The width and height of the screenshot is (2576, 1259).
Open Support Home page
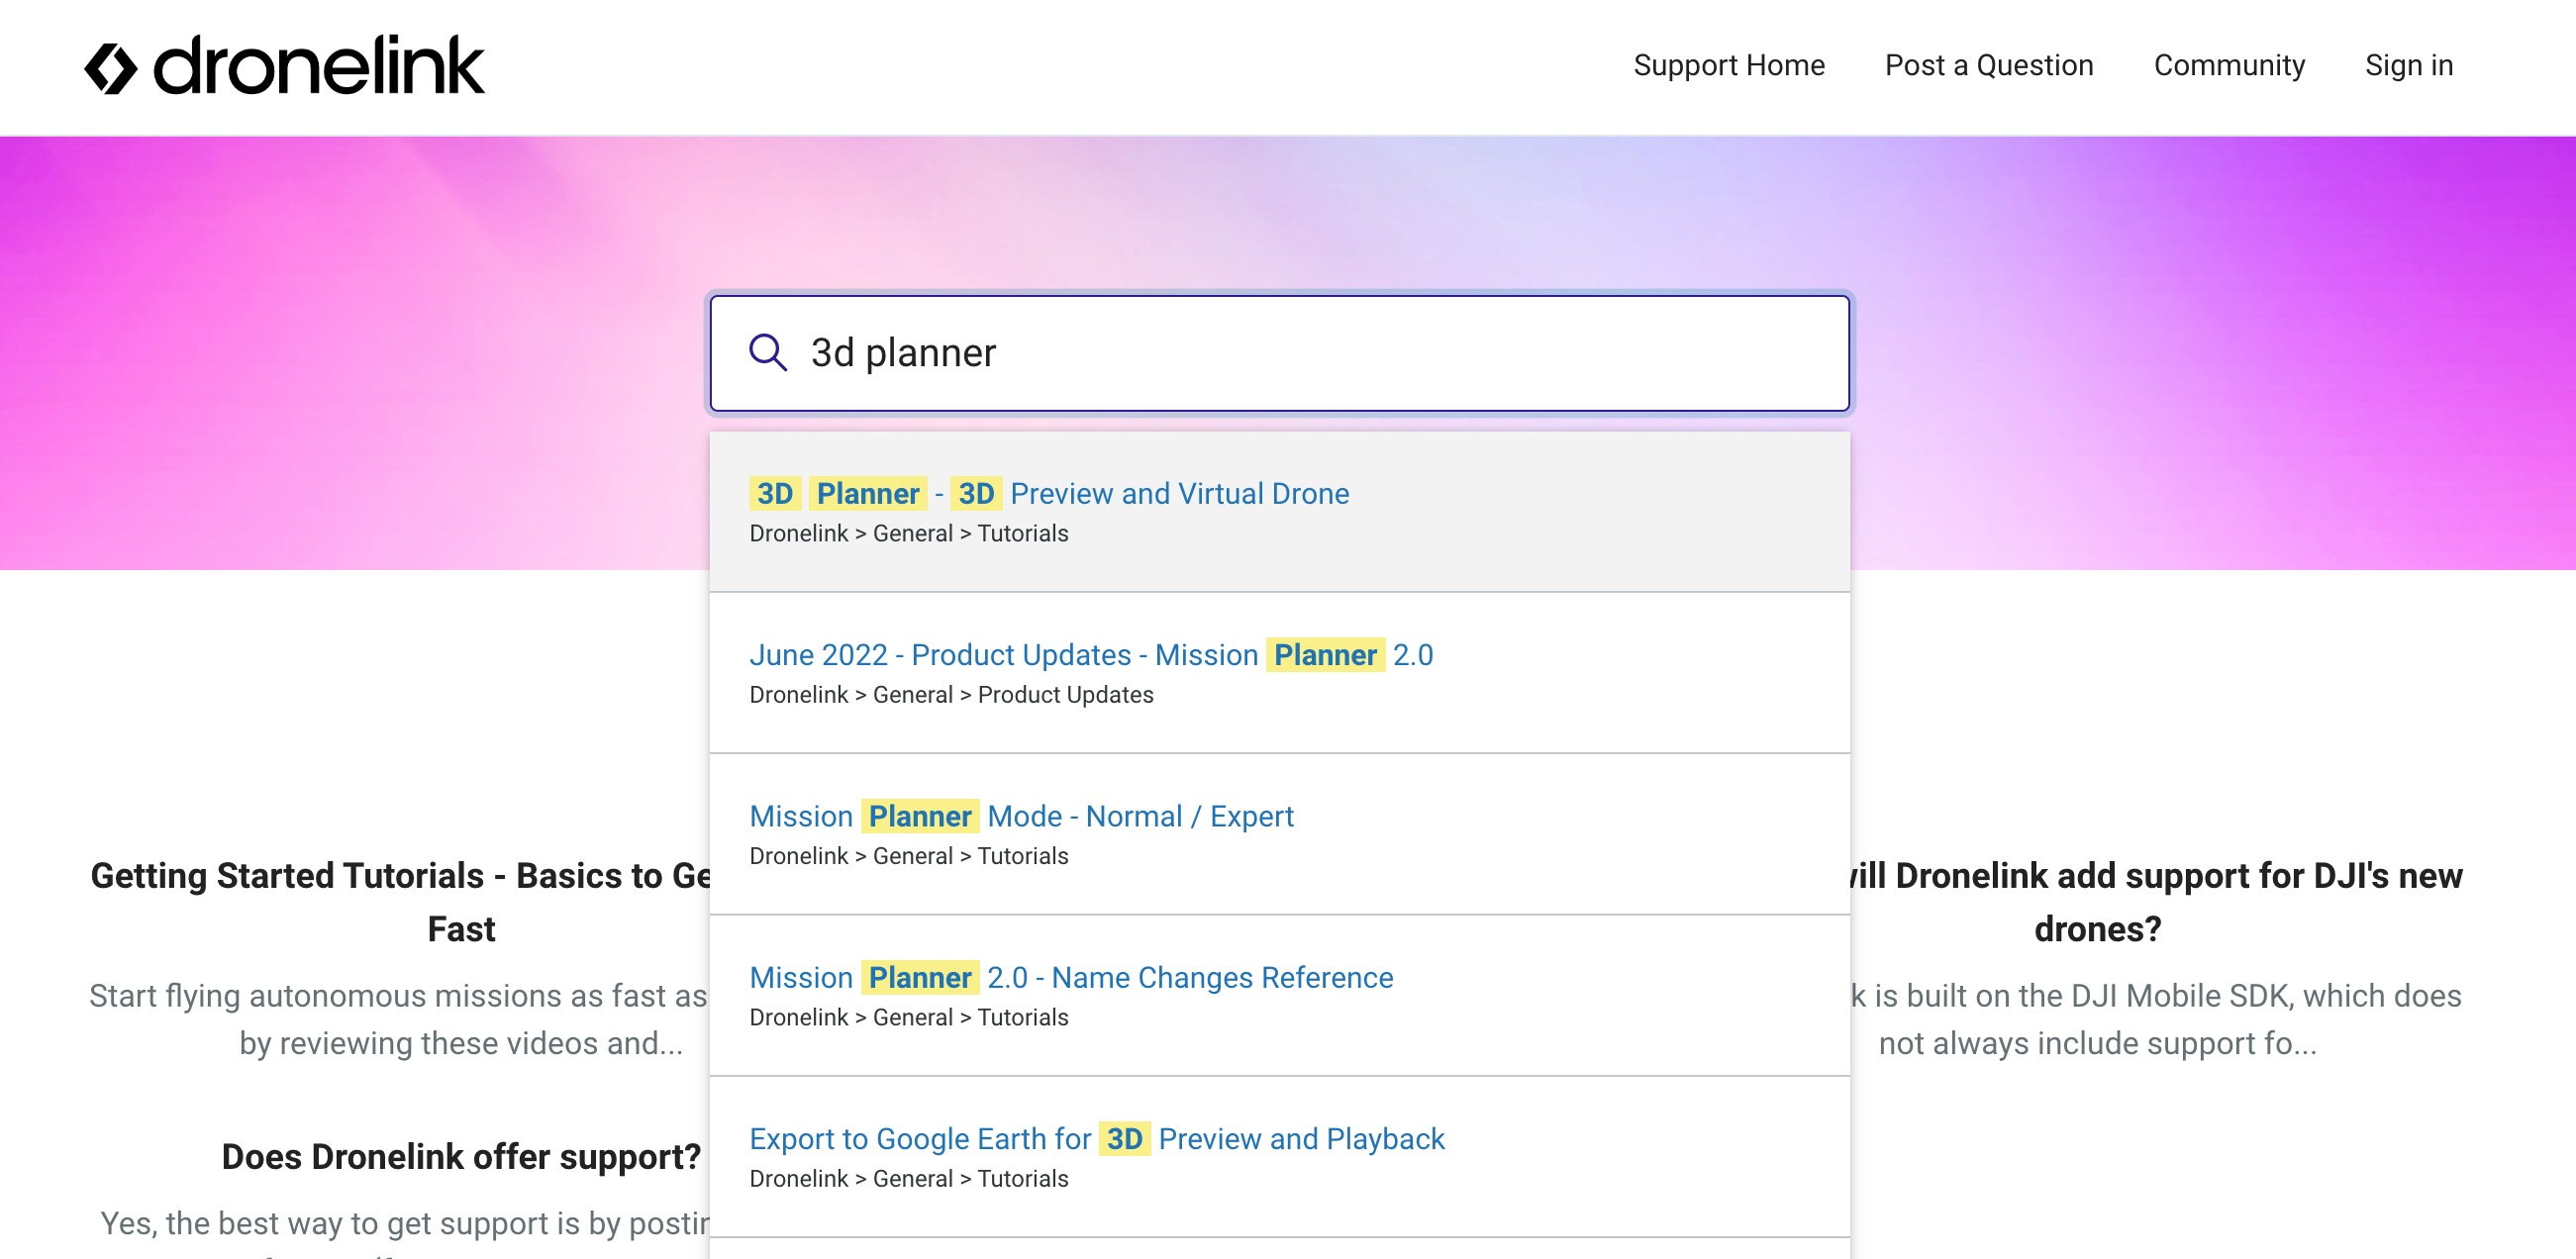(x=1728, y=65)
